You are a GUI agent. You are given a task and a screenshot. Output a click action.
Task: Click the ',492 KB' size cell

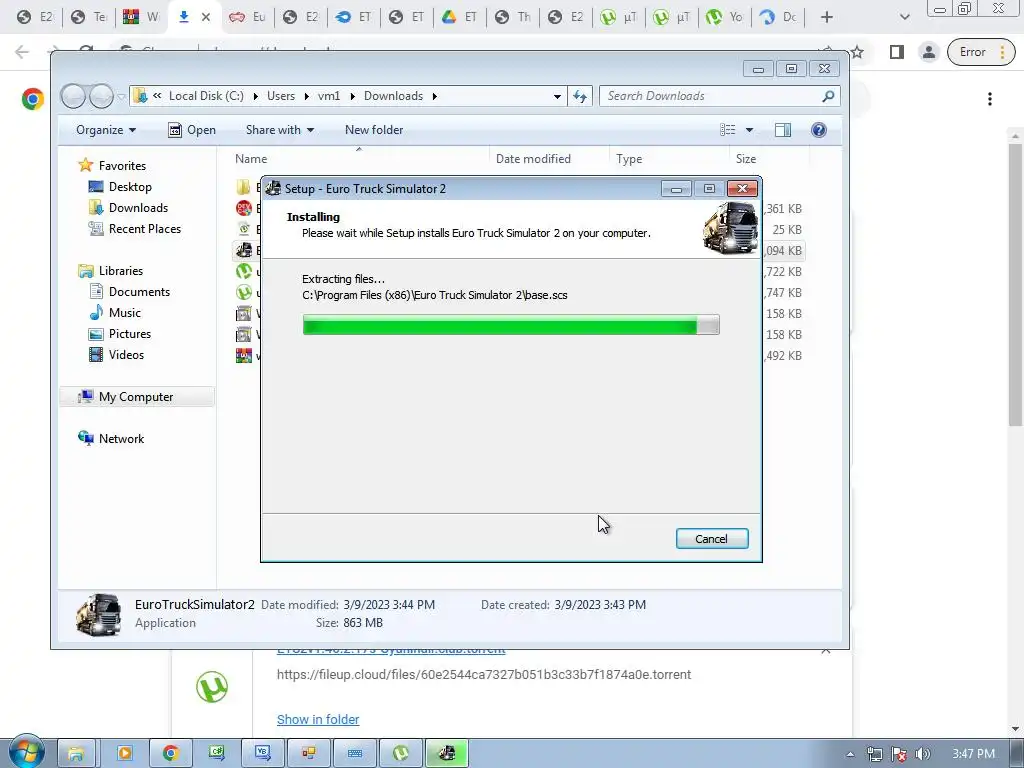(782, 356)
